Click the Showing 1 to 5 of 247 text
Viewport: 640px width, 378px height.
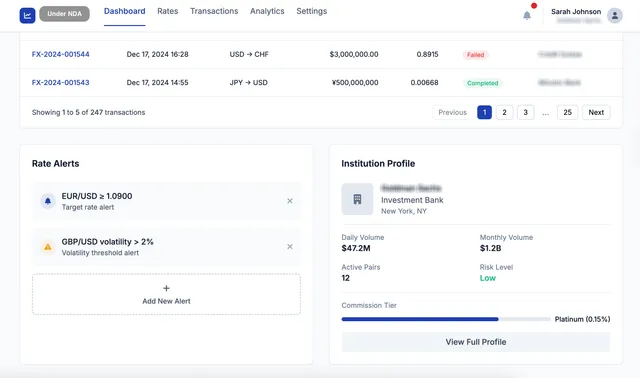click(x=89, y=112)
